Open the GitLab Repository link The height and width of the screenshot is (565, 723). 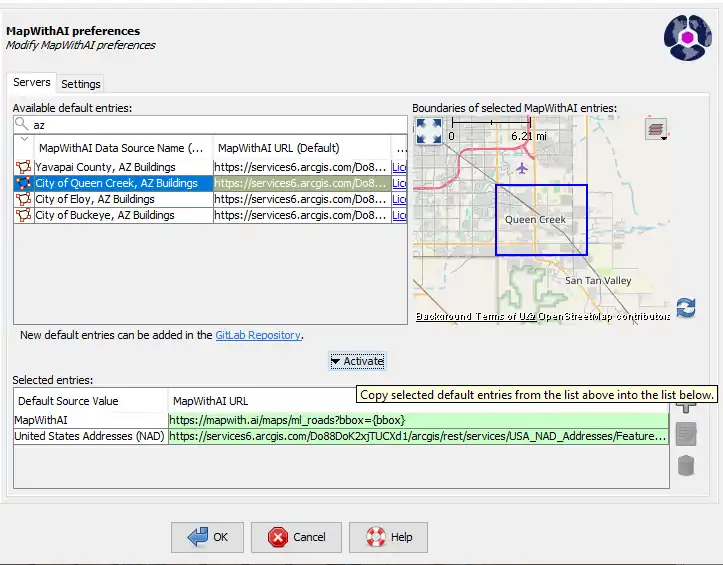(258, 335)
